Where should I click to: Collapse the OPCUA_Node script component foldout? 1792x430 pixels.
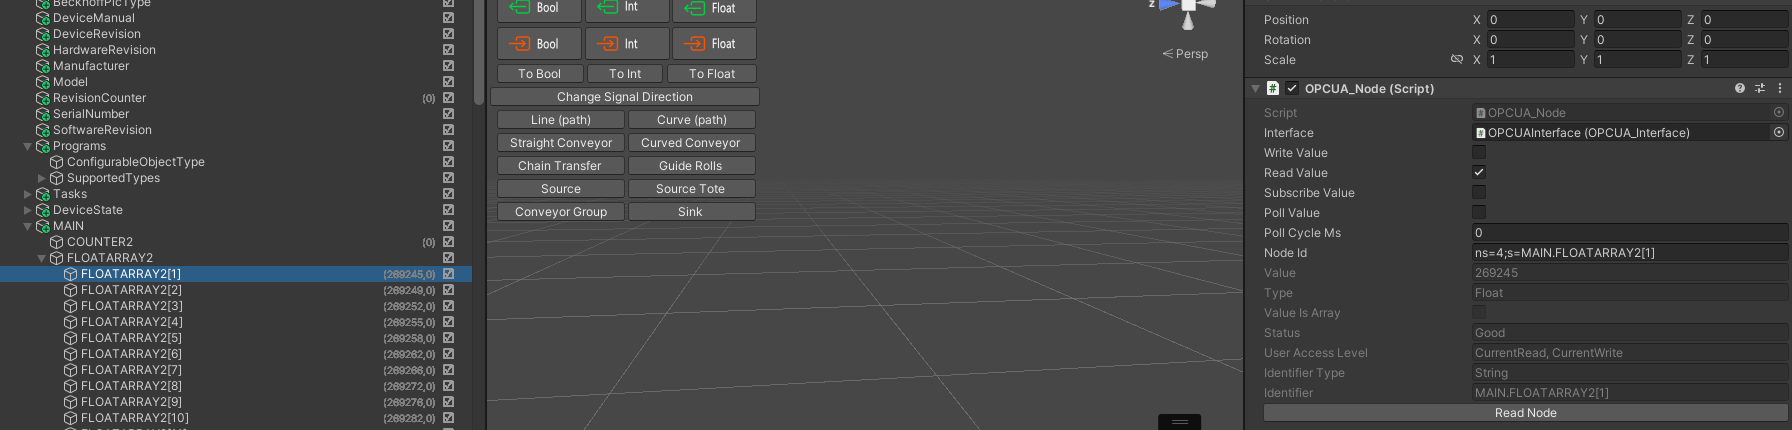tap(1255, 89)
